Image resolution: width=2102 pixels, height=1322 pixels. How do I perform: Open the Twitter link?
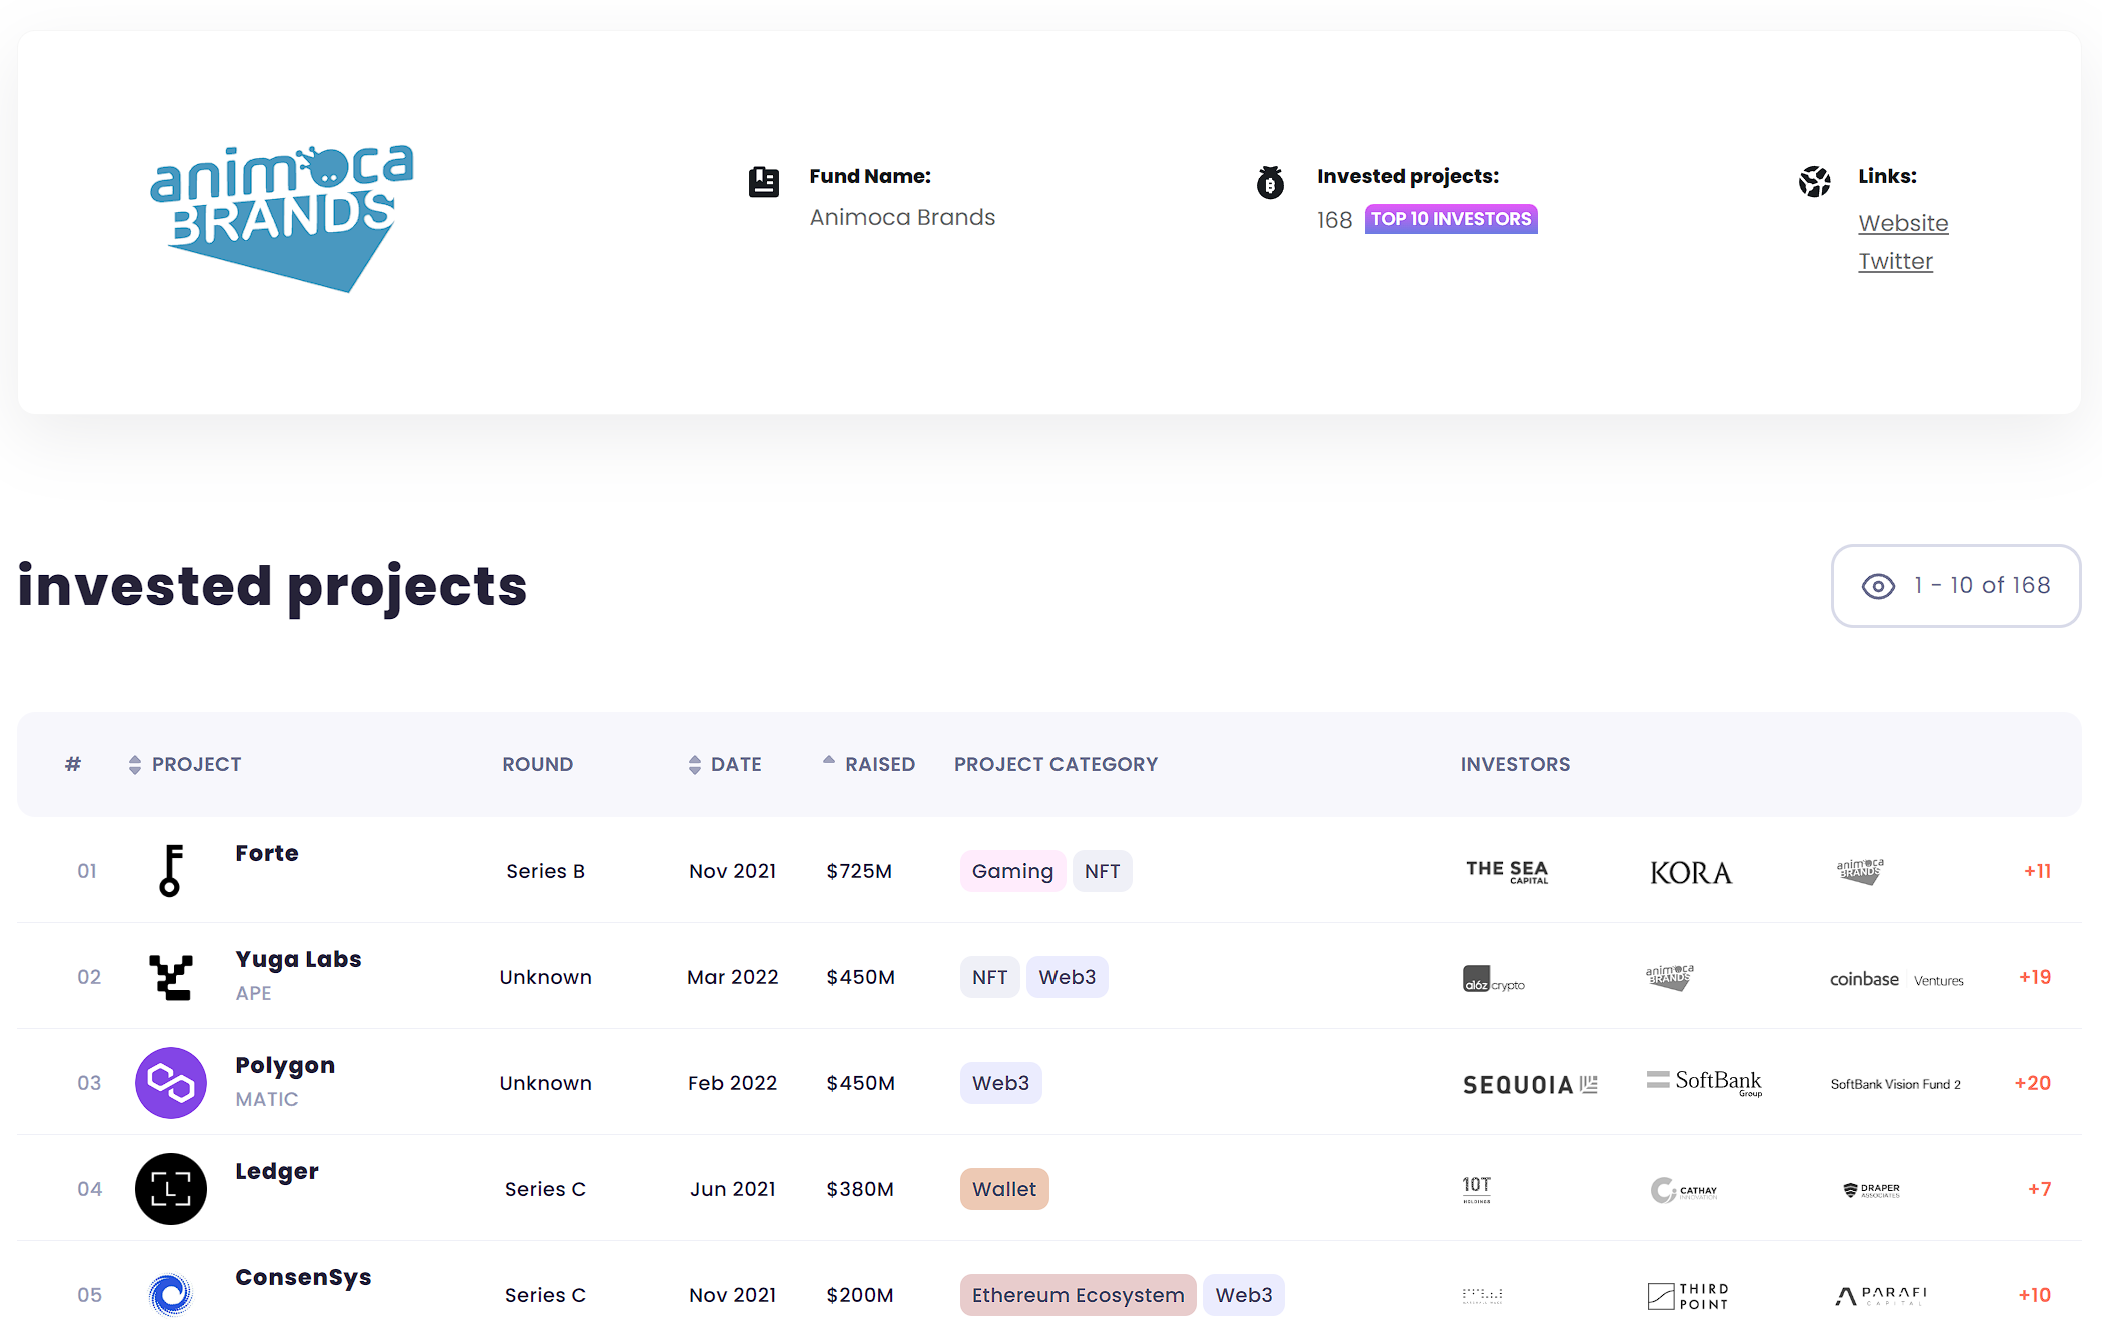click(x=1894, y=261)
